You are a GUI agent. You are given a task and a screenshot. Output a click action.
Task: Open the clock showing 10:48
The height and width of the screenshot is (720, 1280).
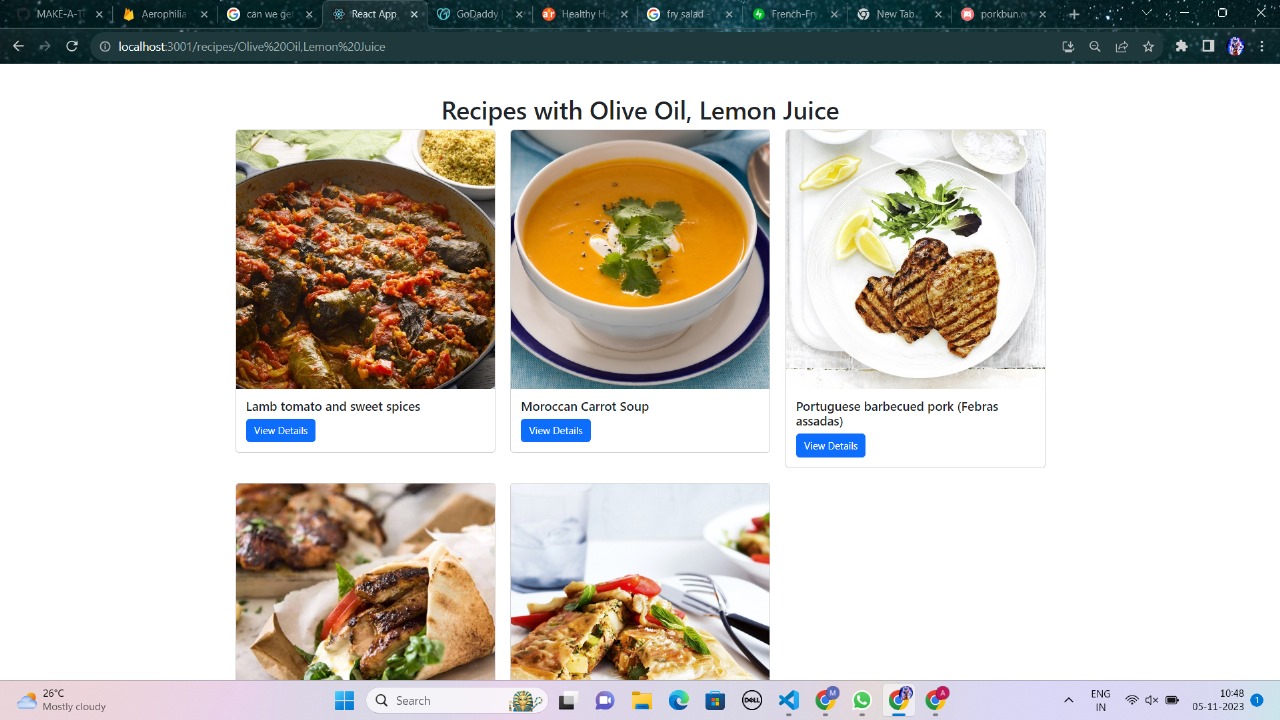[x=1218, y=700]
